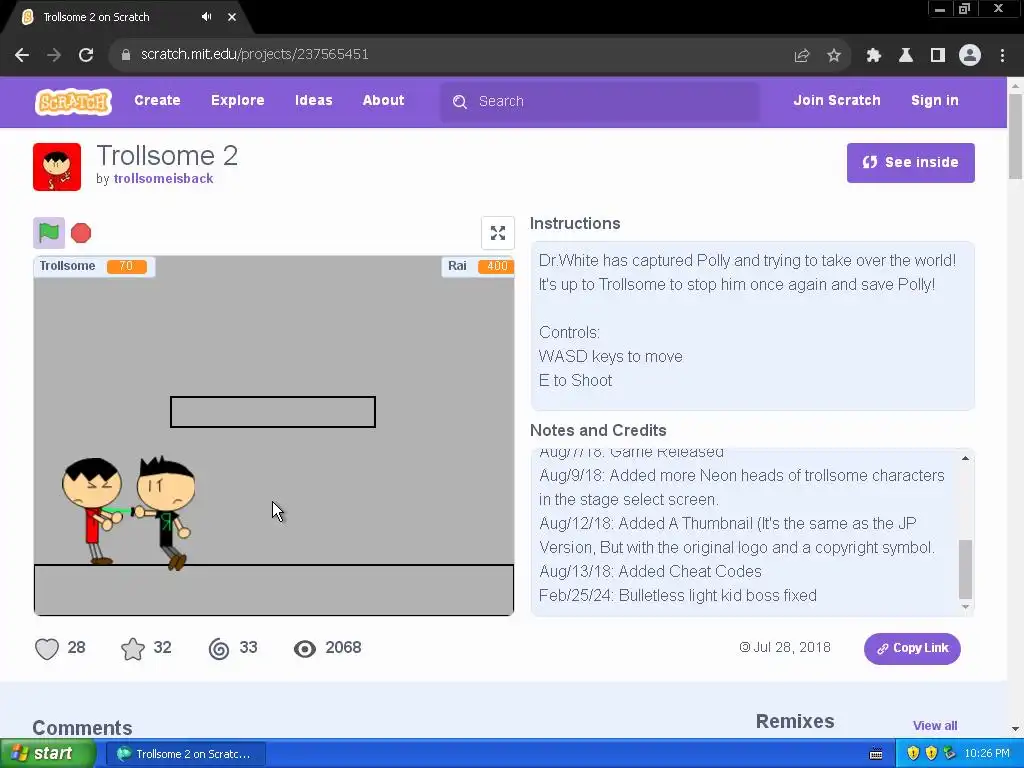Click the on-screen keyboard tray icon
Image resolution: width=1024 pixels, height=768 pixels.
tap(876, 754)
